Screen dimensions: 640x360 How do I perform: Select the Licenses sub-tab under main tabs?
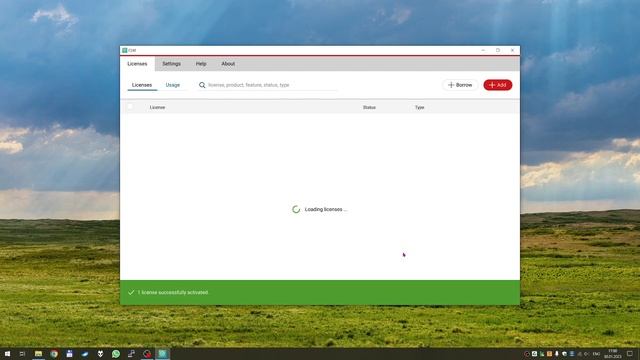pyautogui.click(x=142, y=85)
